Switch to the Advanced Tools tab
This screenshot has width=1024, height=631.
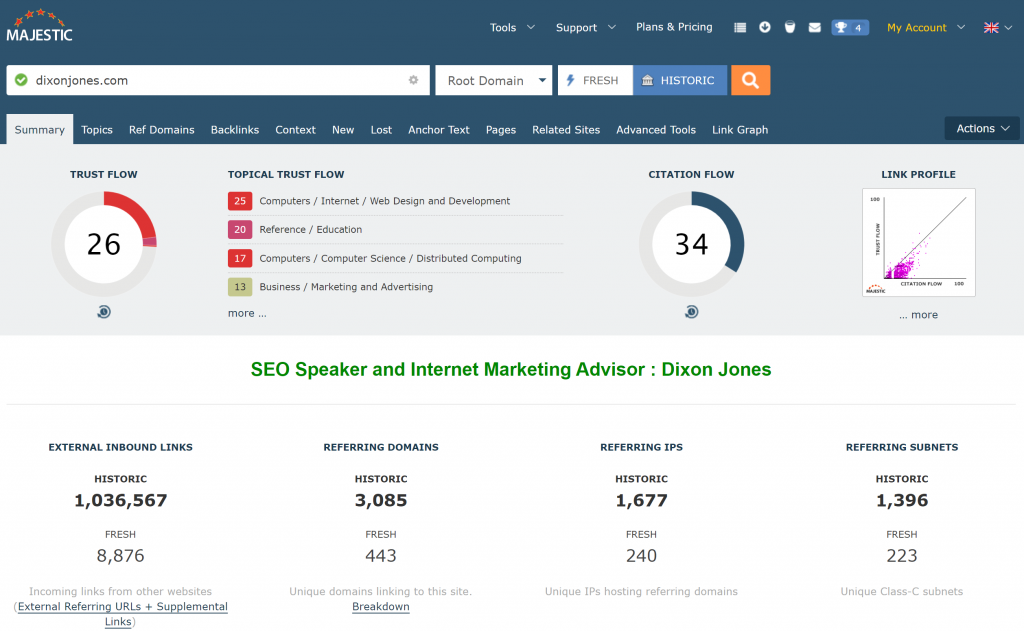[656, 129]
